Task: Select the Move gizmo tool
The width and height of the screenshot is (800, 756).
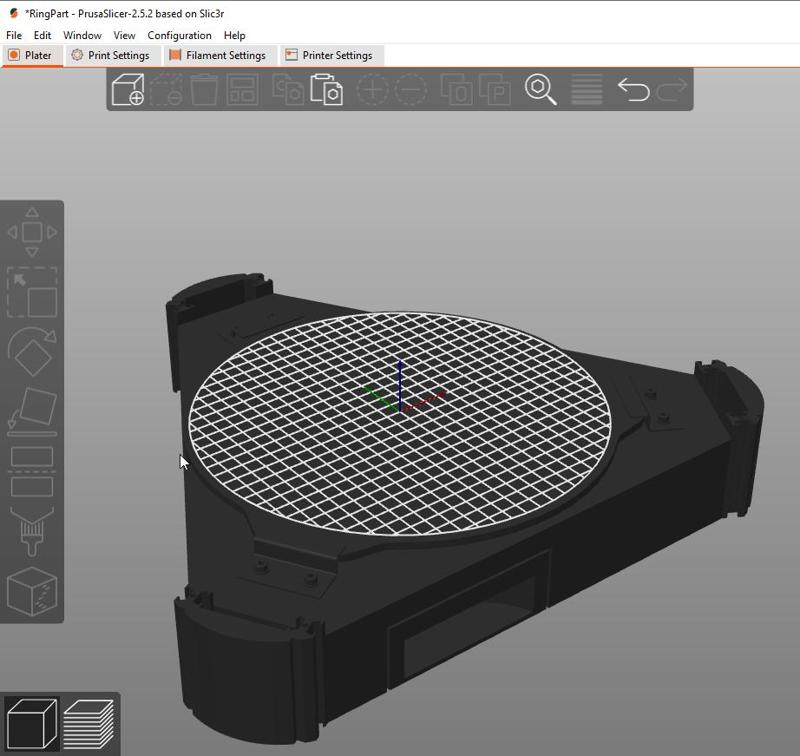Action: (32, 232)
